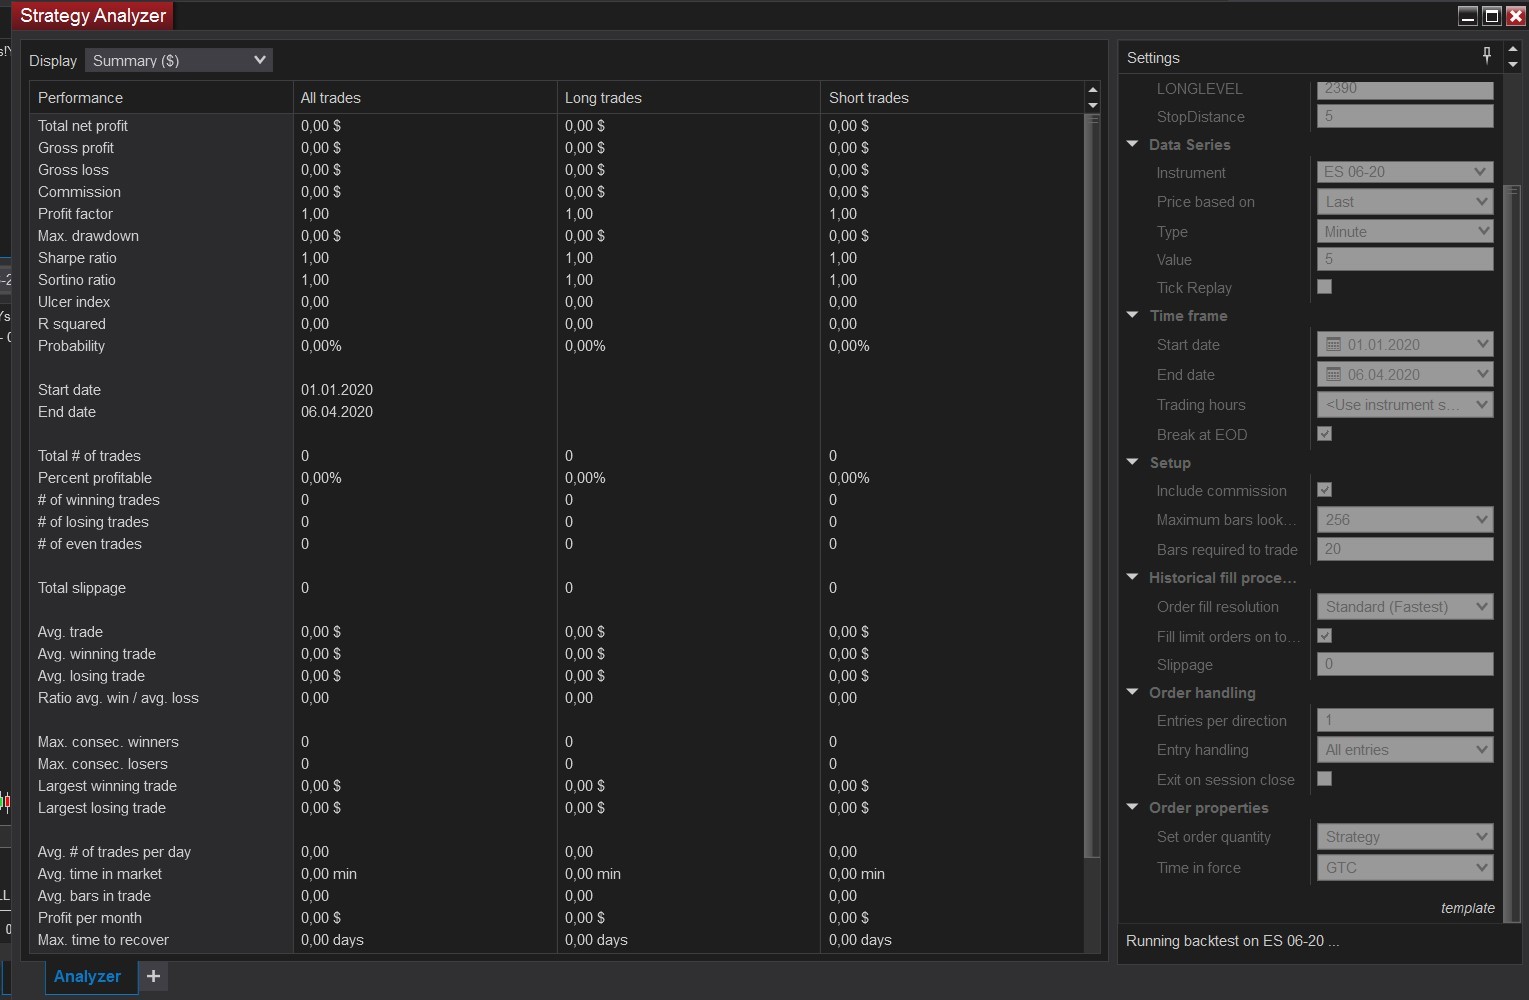Image resolution: width=1529 pixels, height=1000 pixels.
Task: Collapse the Data Series section
Action: [x=1133, y=144]
